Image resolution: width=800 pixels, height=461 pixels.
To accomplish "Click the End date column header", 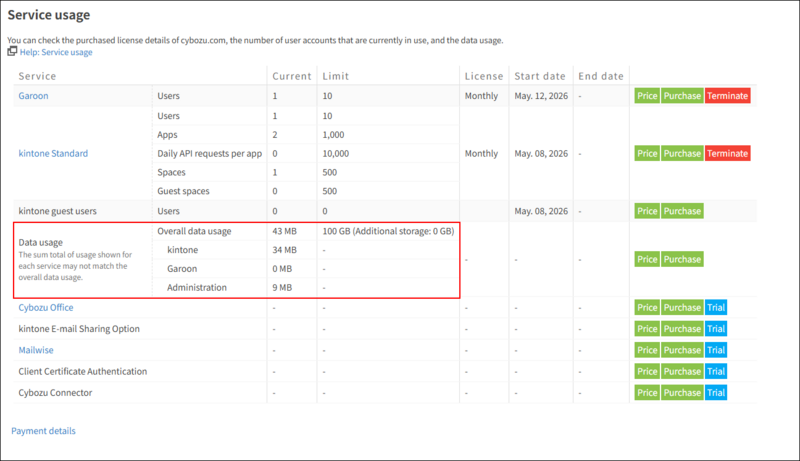I will coord(601,76).
